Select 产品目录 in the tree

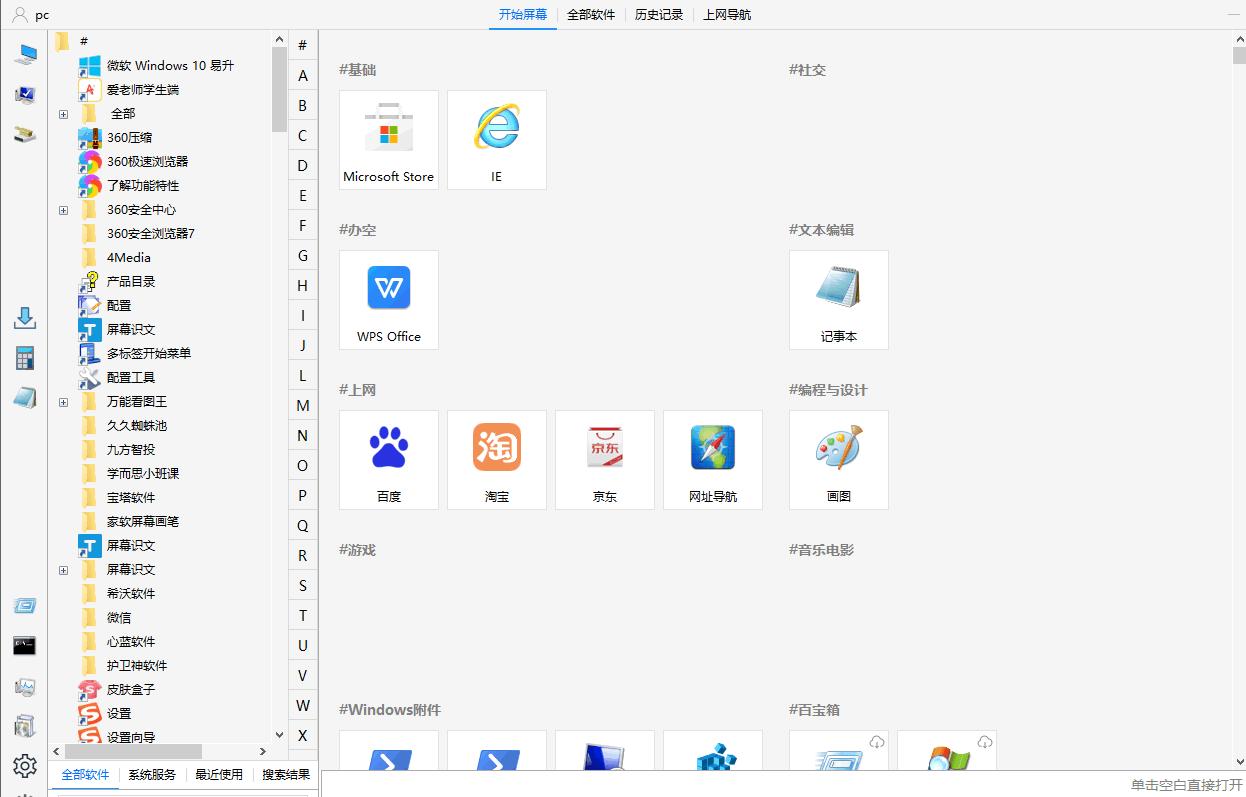(x=131, y=281)
